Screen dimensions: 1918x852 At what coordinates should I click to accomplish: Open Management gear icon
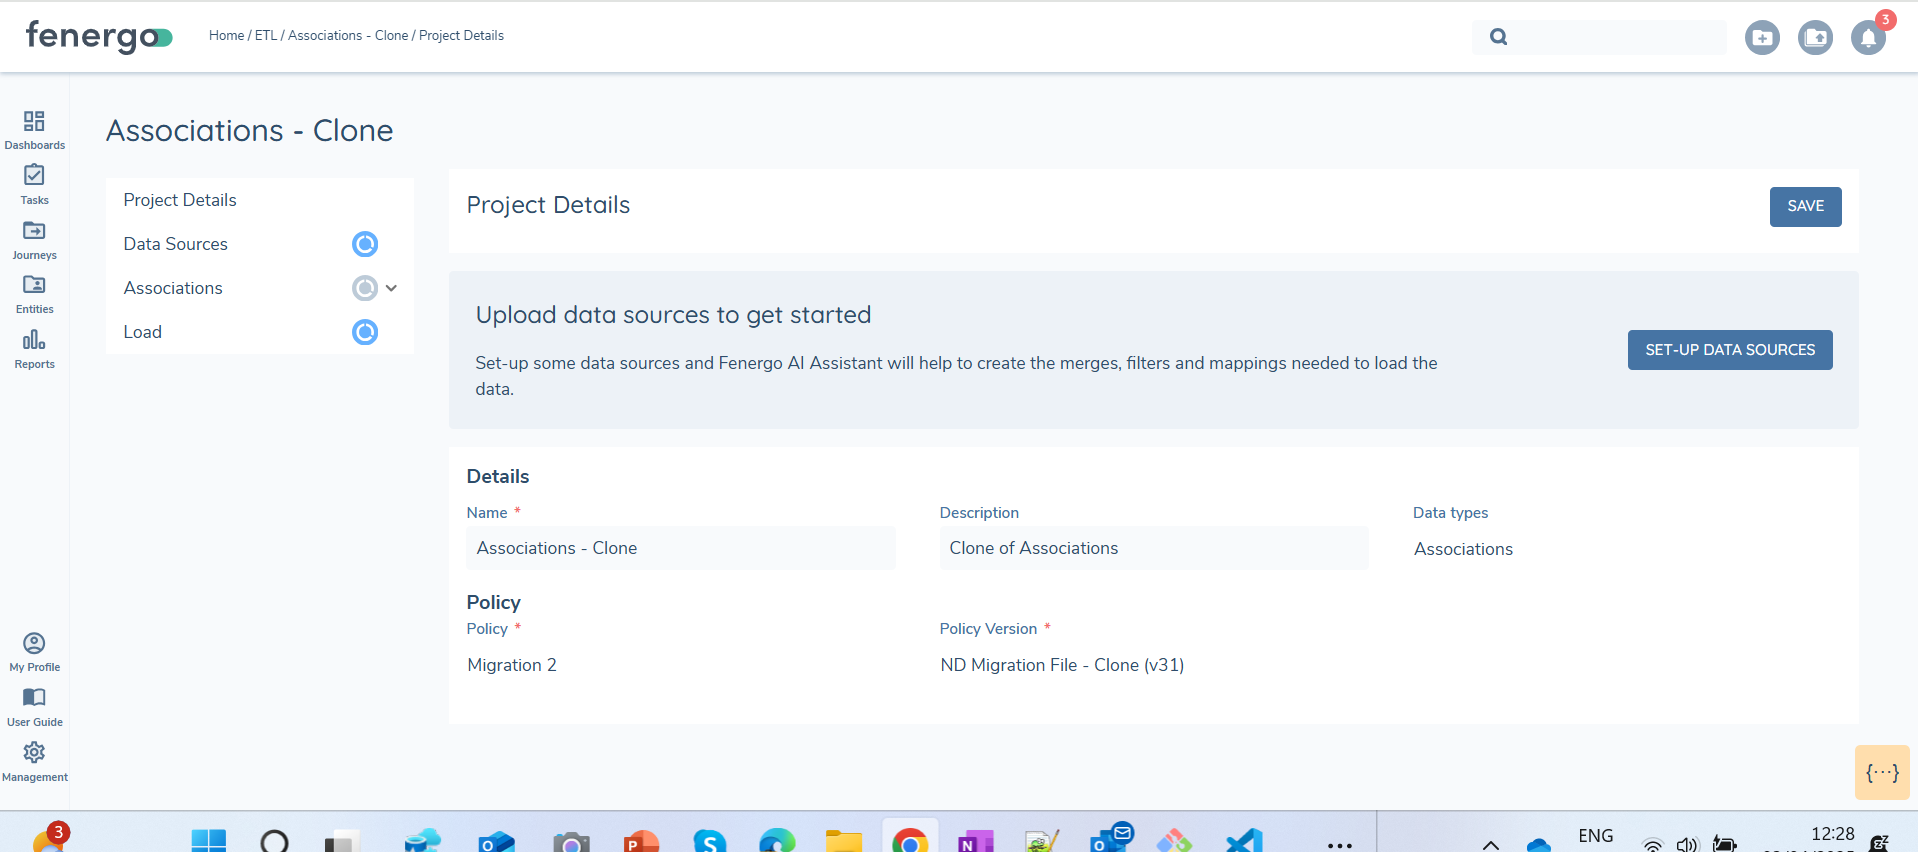tap(34, 753)
